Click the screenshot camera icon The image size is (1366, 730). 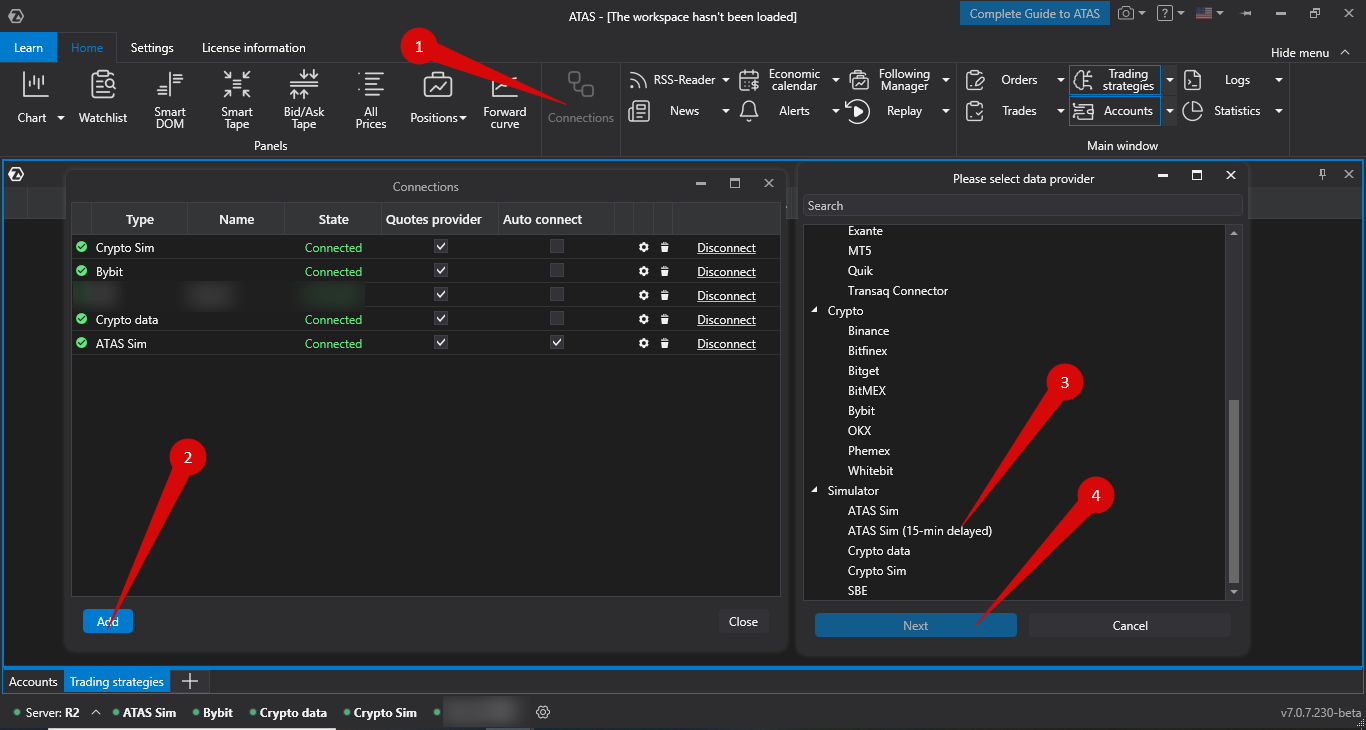pos(1126,13)
